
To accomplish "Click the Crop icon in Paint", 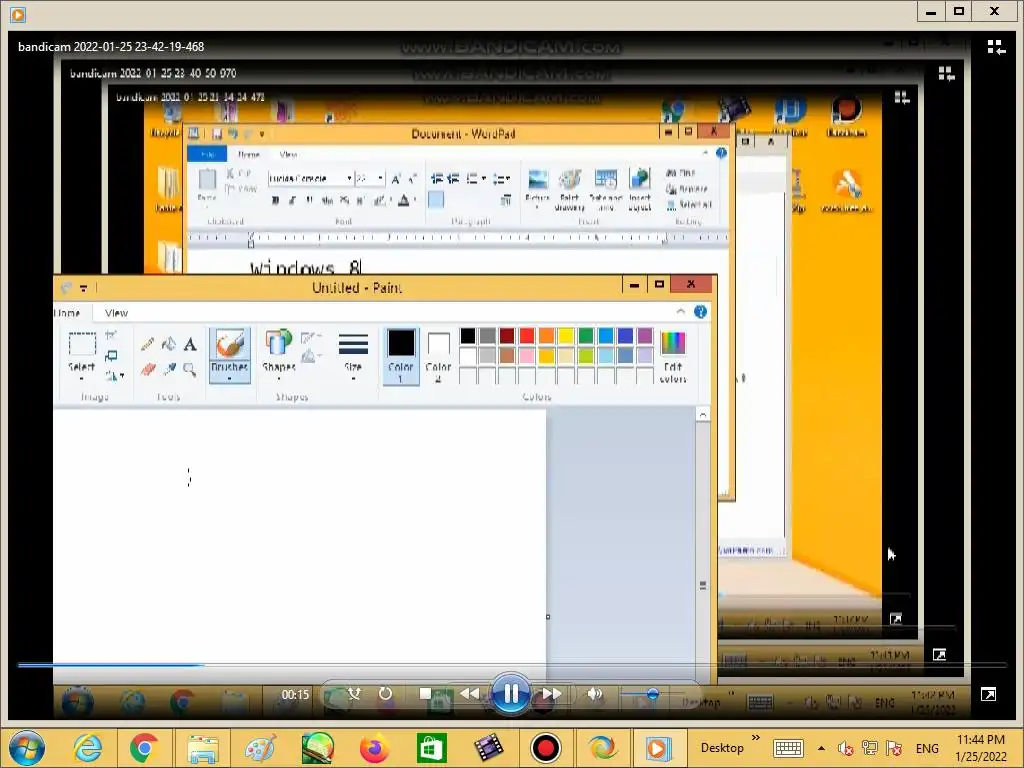I will tap(111, 336).
